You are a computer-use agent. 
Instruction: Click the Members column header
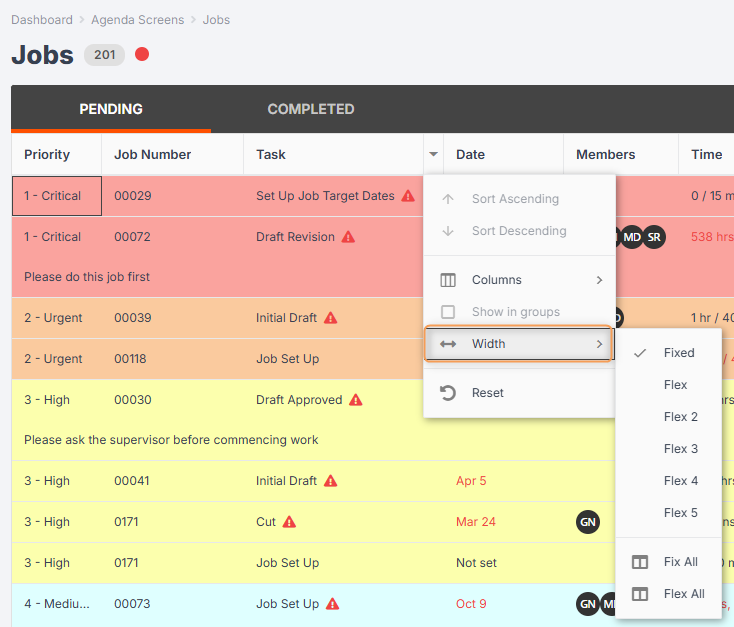[x=621, y=154]
